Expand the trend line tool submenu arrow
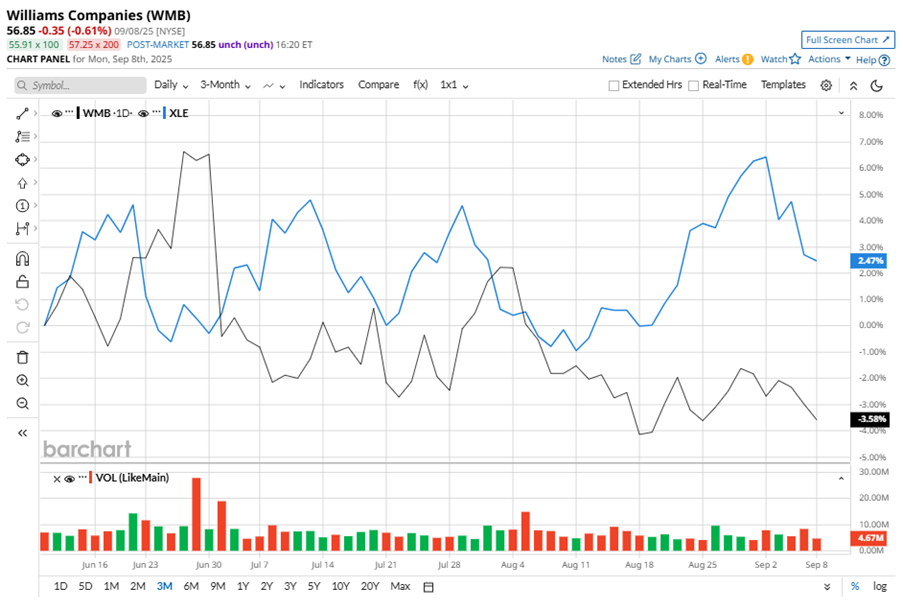Viewport: 903px width, 610px height. 35,113
